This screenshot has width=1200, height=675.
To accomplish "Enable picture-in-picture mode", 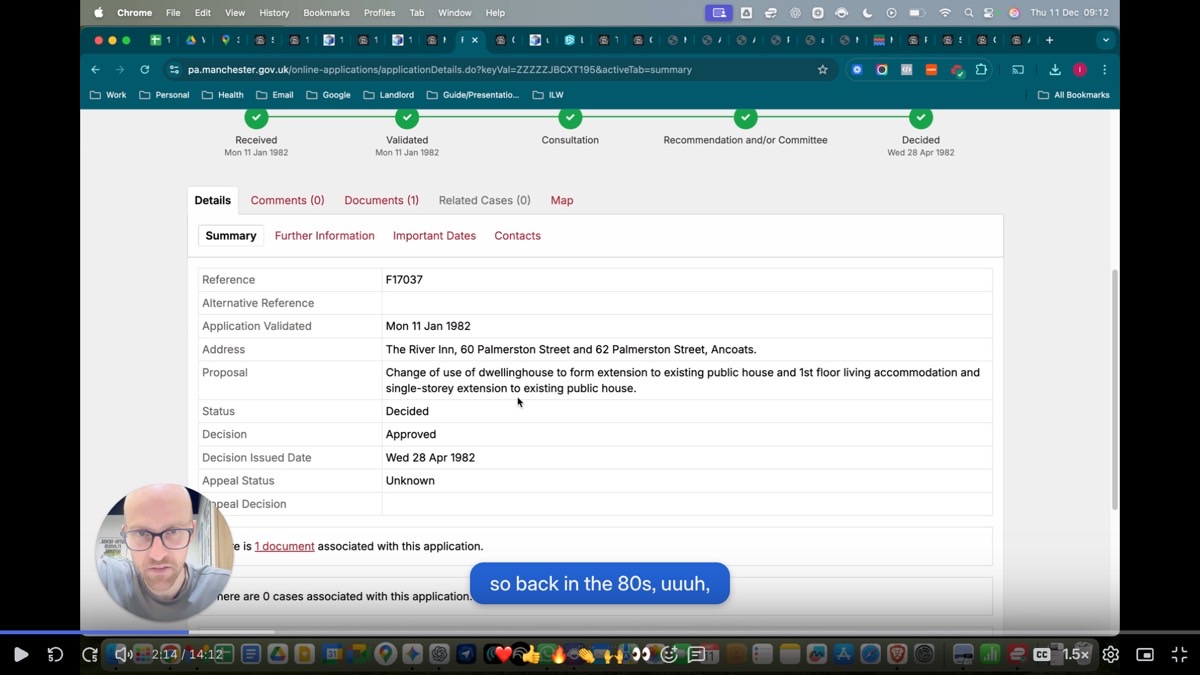I will (x=1145, y=655).
